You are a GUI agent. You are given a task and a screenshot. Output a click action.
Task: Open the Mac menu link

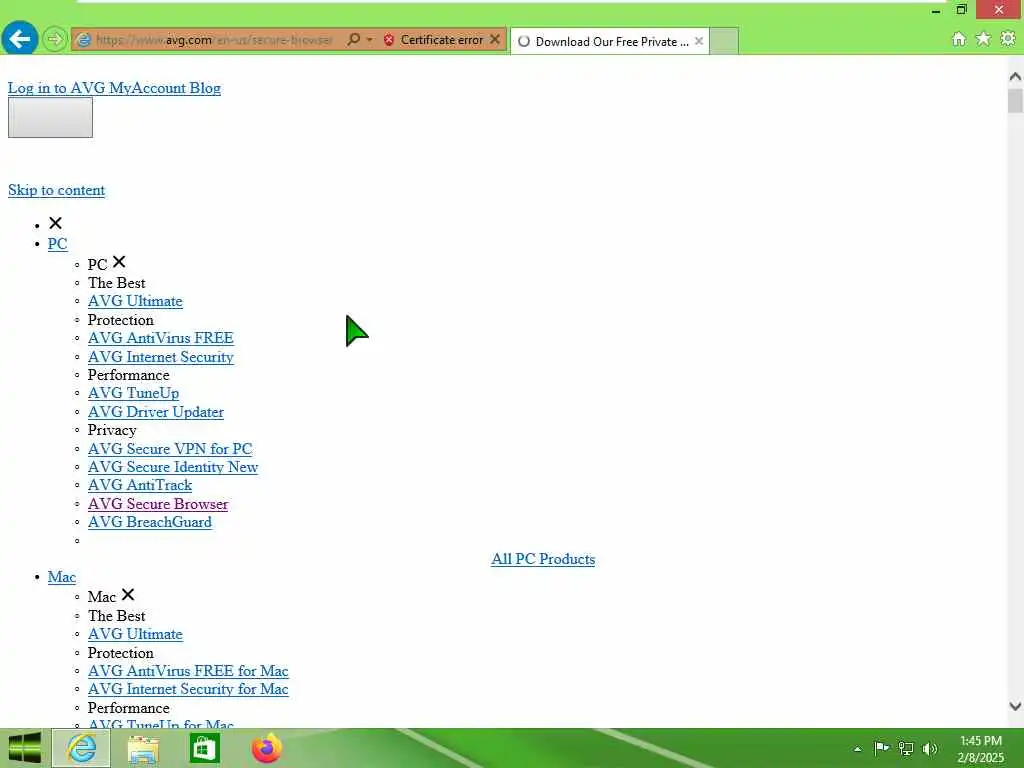tap(61, 577)
